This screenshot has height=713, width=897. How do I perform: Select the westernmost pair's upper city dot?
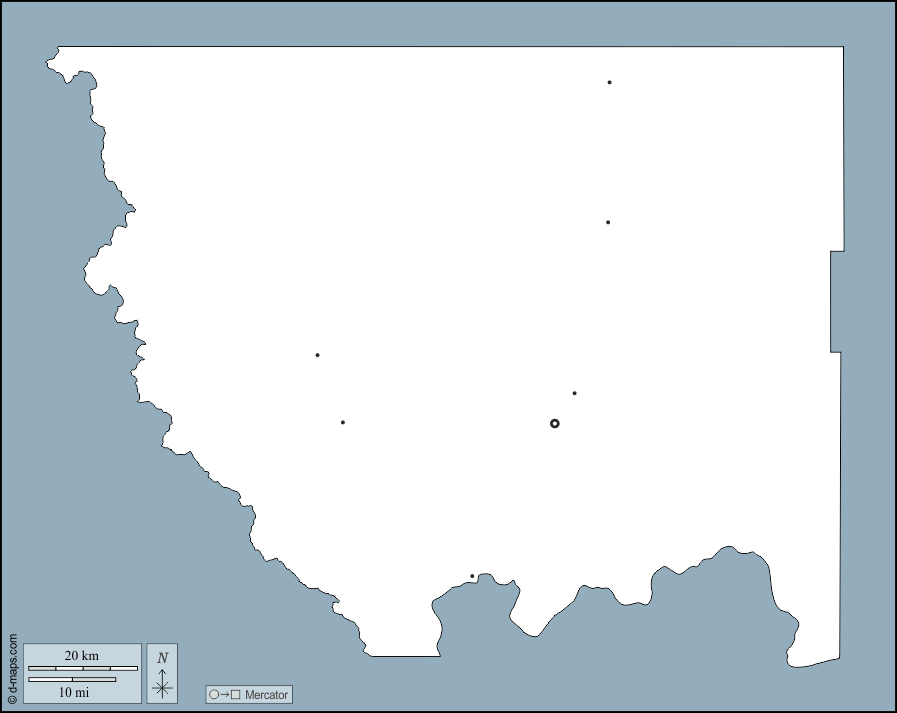(x=317, y=355)
